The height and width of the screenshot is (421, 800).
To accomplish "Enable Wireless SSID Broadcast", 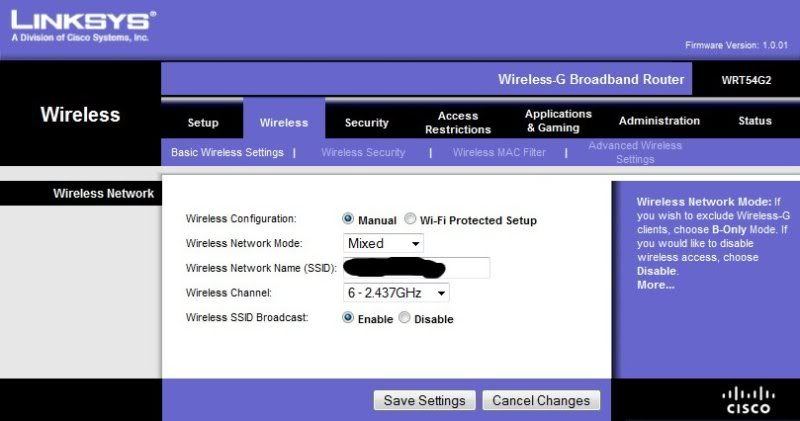I will (348, 317).
